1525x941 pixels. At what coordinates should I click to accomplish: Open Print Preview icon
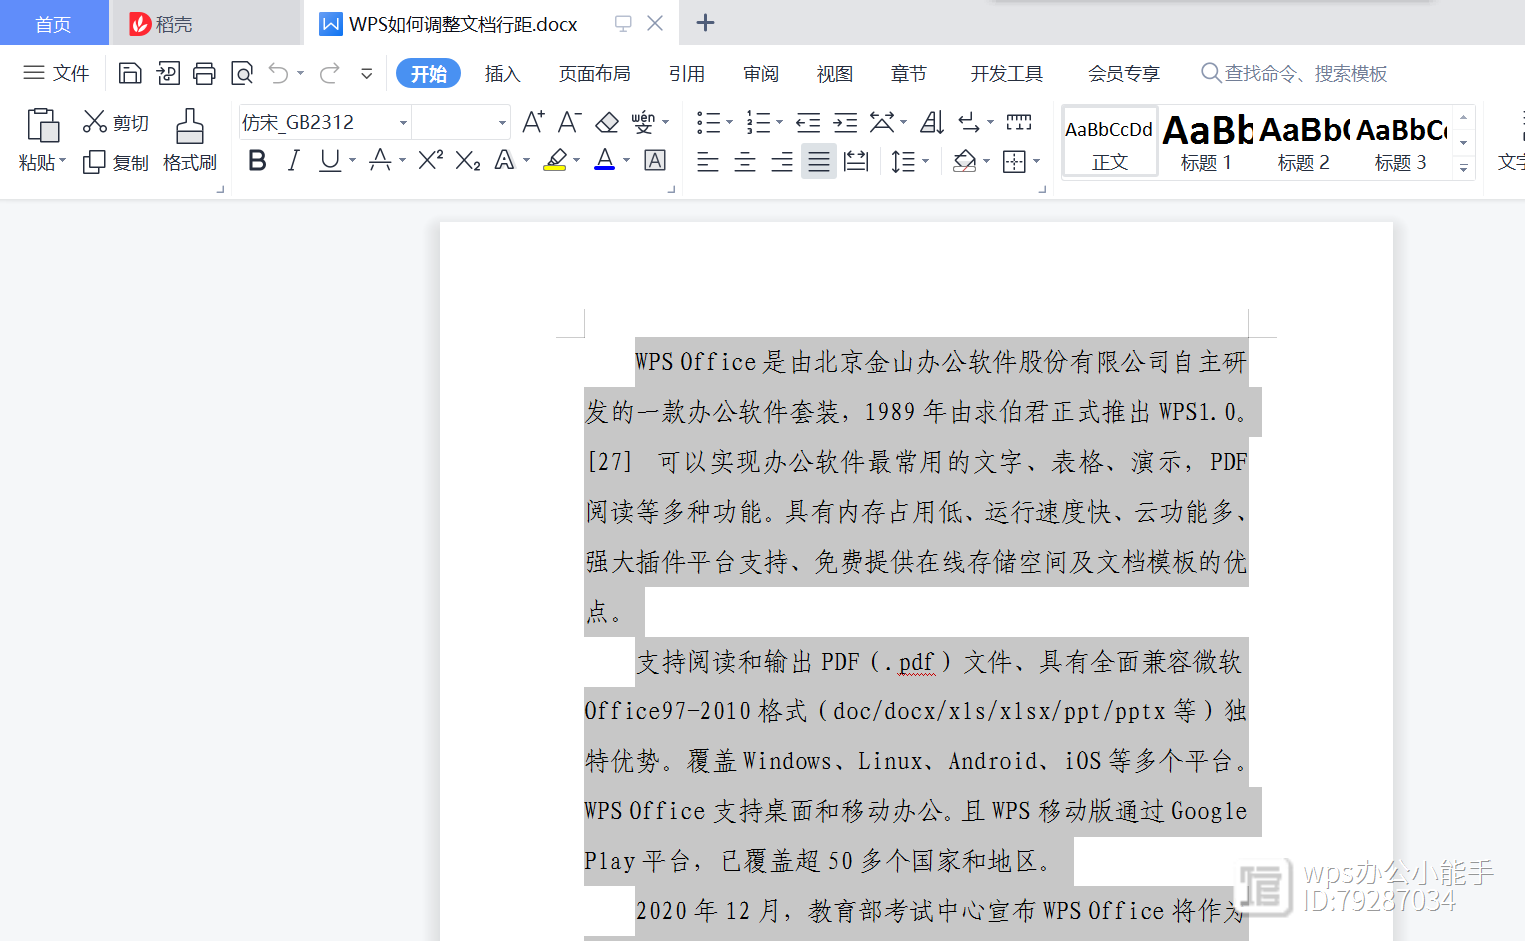click(x=242, y=73)
